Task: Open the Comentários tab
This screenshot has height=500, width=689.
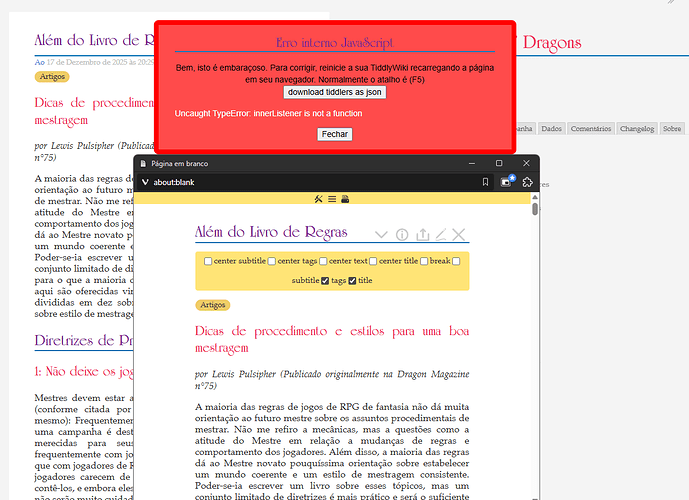Action: click(590, 129)
